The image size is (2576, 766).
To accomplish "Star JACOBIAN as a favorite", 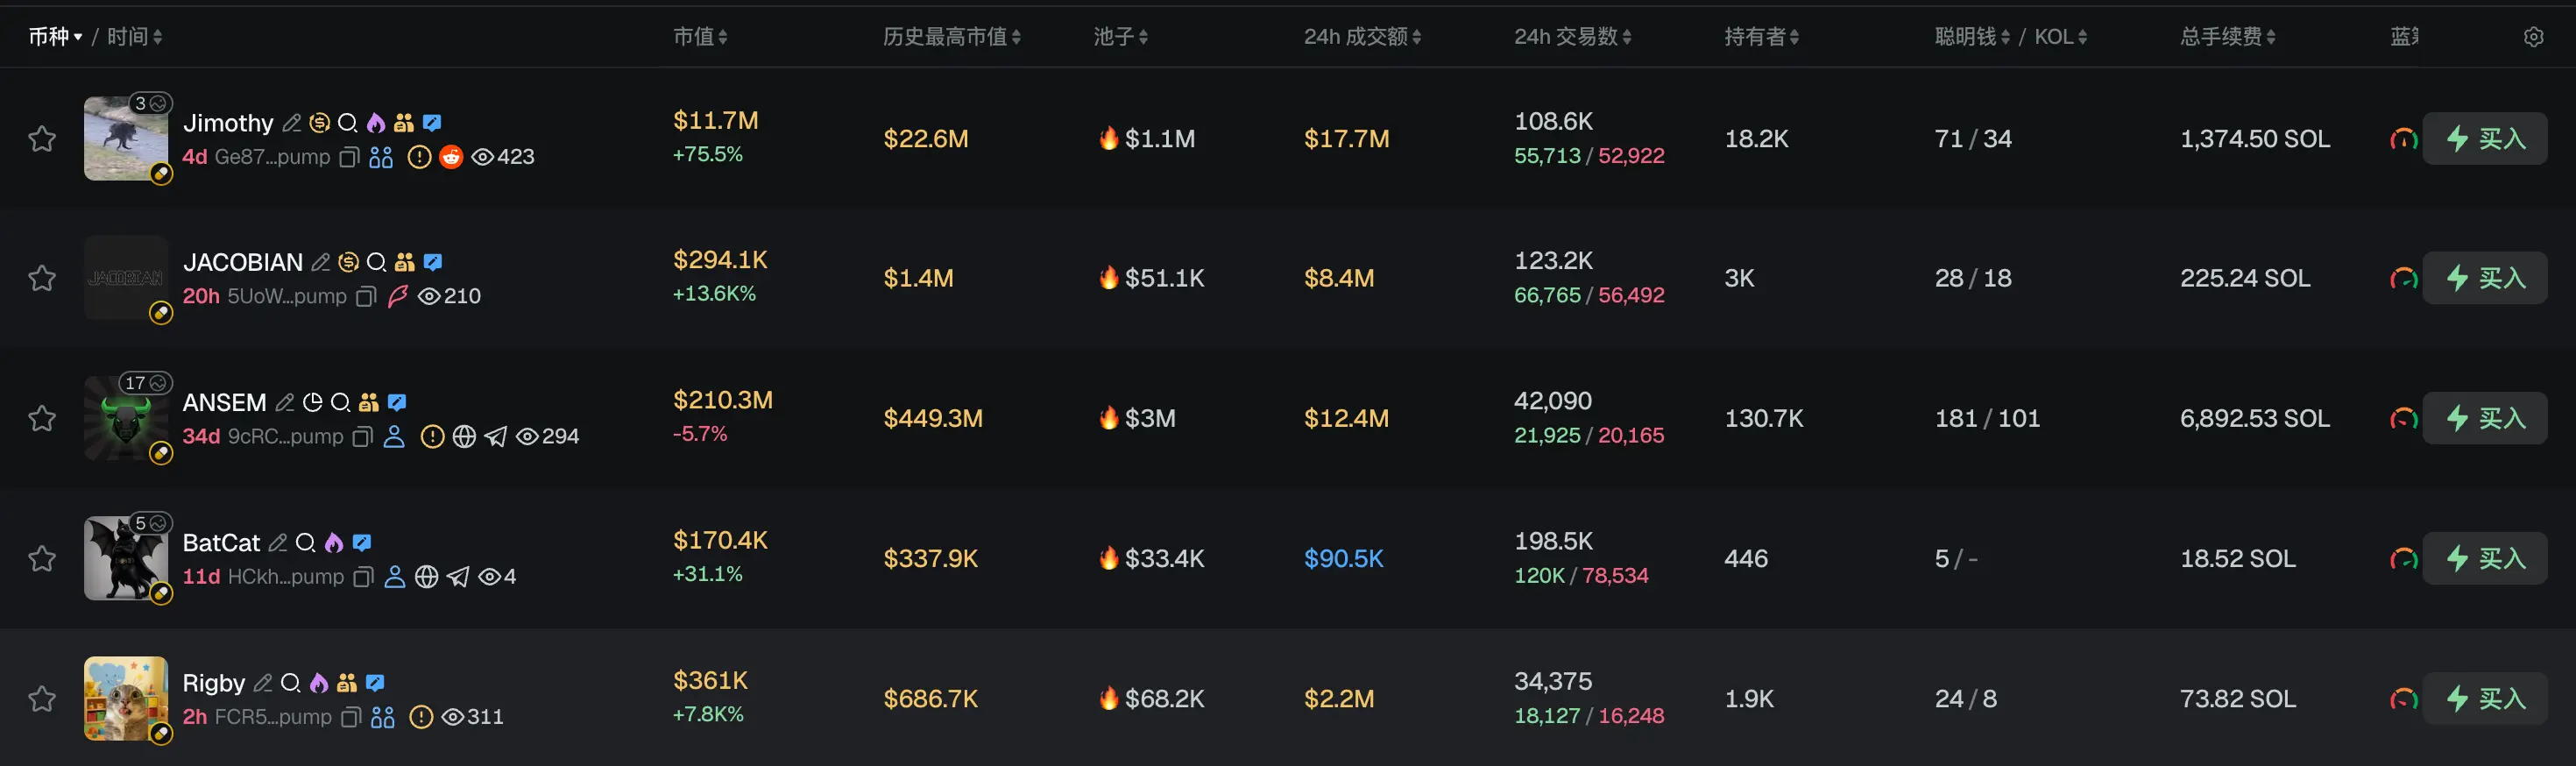I will [x=42, y=277].
